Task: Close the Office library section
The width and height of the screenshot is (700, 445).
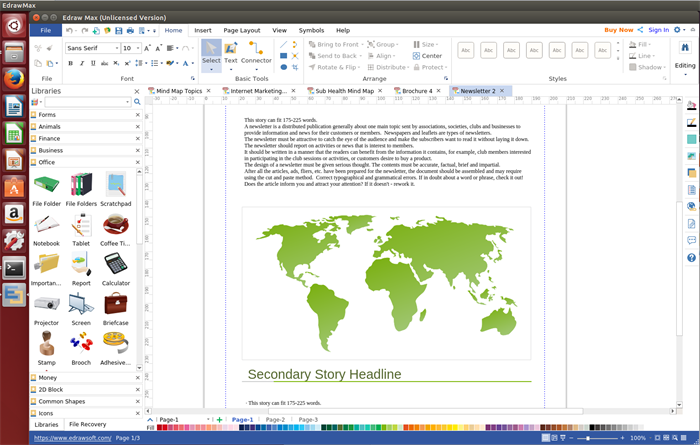Action: coord(137,162)
